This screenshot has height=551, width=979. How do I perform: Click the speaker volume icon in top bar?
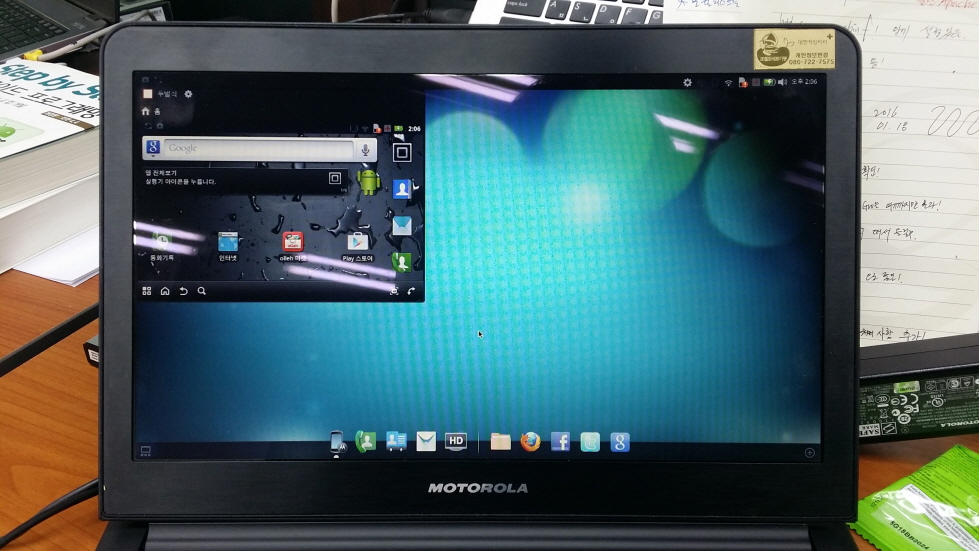782,82
